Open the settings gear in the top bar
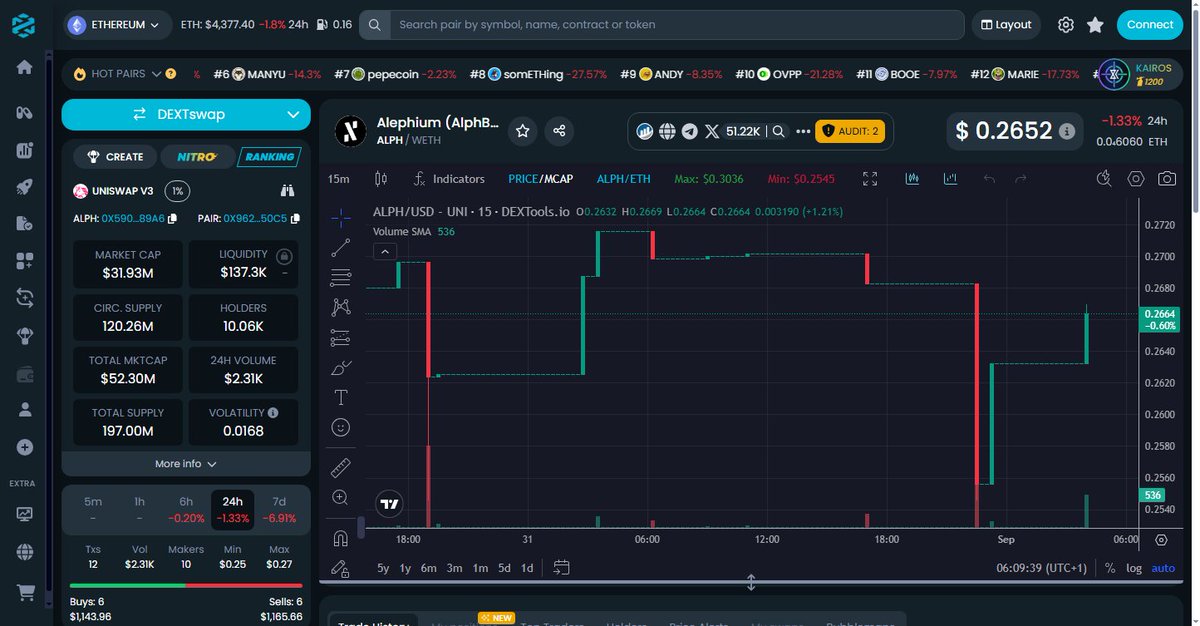The width and height of the screenshot is (1200, 626). [1066, 25]
